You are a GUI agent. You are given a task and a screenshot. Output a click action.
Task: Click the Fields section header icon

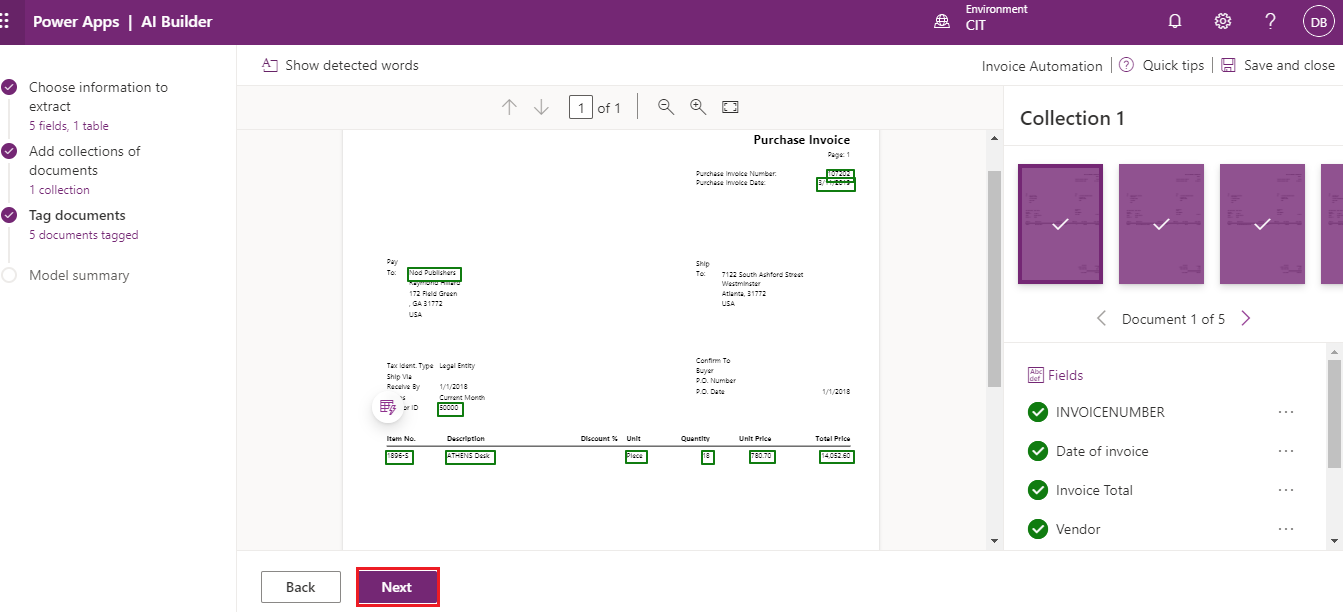click(x=1035, y=375)
